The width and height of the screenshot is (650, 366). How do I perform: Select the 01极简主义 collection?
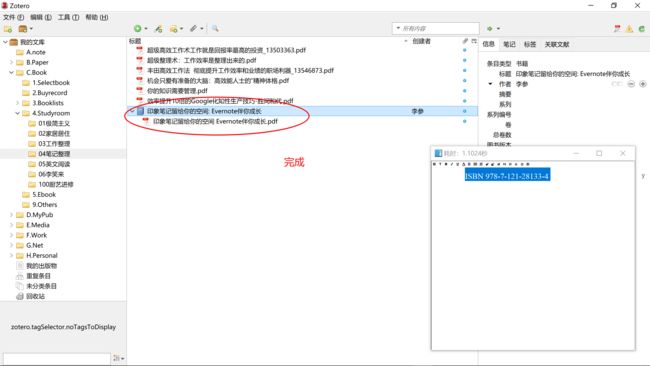point(54,124)
